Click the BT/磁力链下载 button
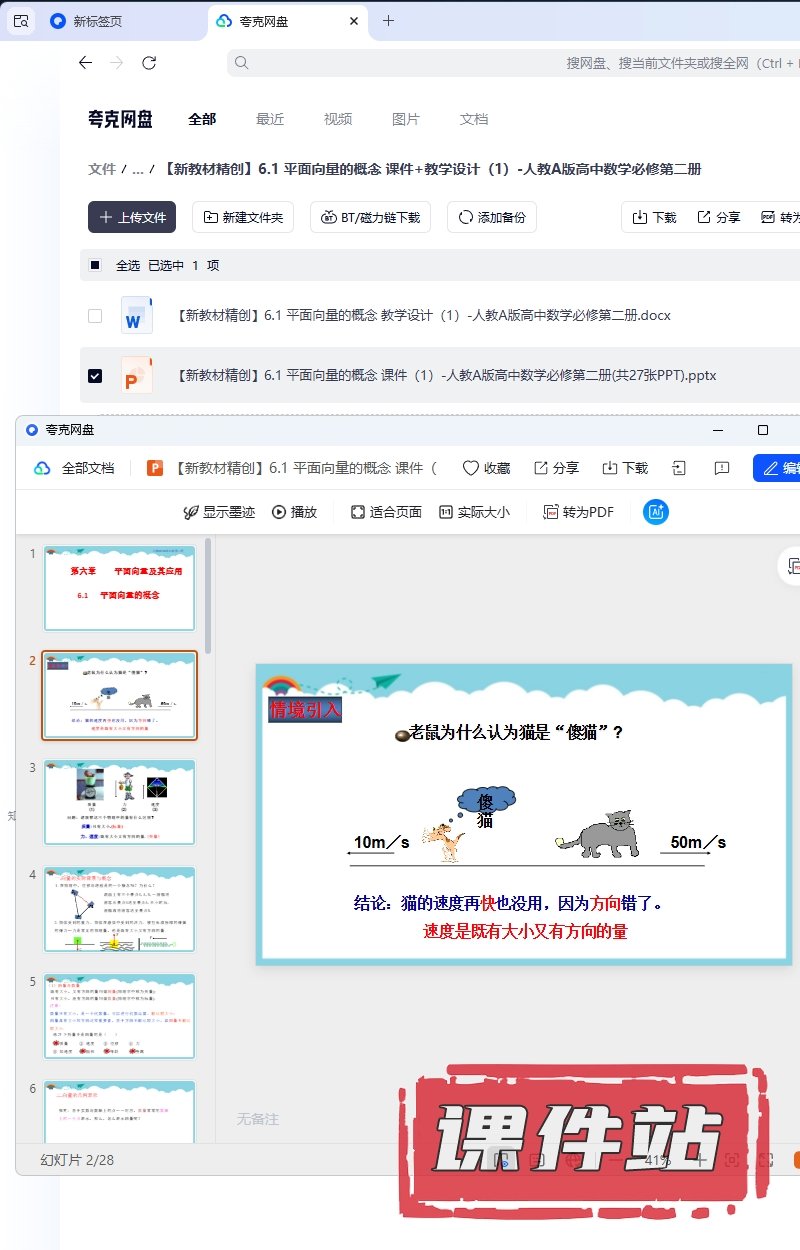The width and height of the screenshot is (800, 1250). (370, 217)
